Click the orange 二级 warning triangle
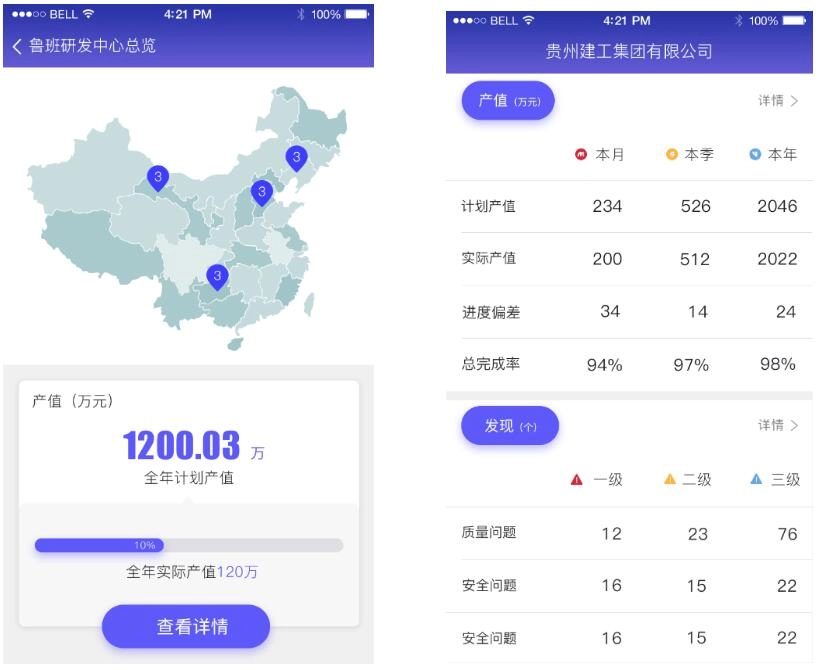This screenshot has height=670, width=822. pyautogui.click(x=670, y=479)
